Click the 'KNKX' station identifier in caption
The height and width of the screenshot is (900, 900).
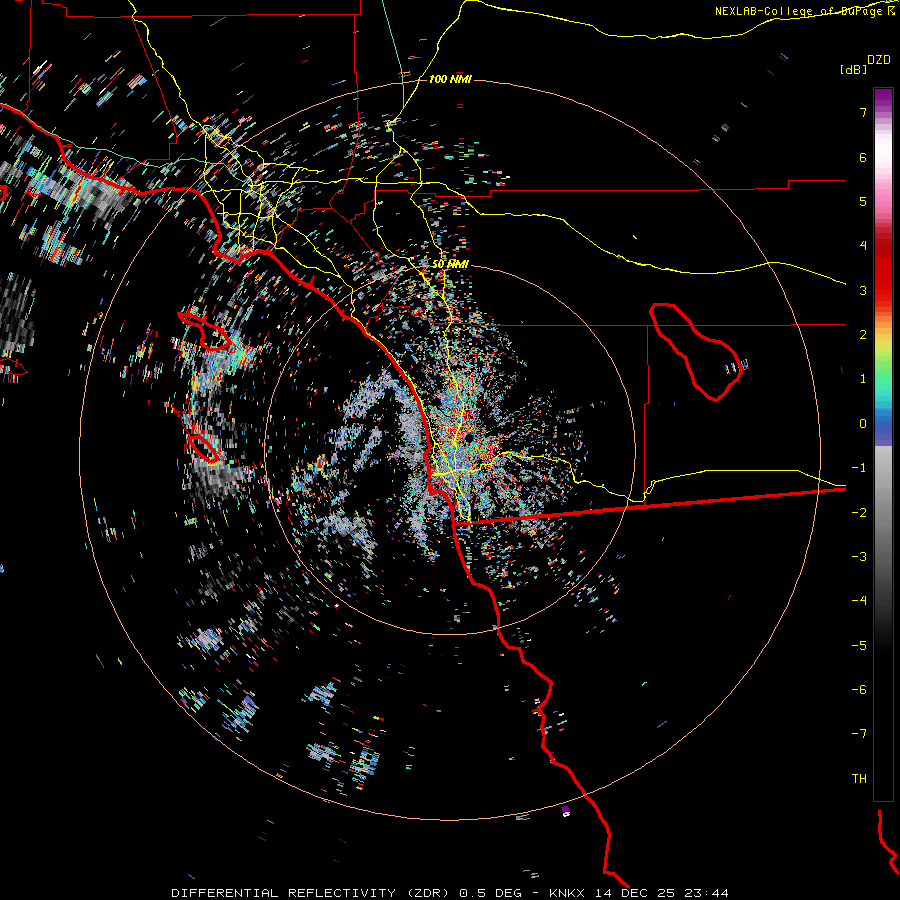click(x=567, y=893)
